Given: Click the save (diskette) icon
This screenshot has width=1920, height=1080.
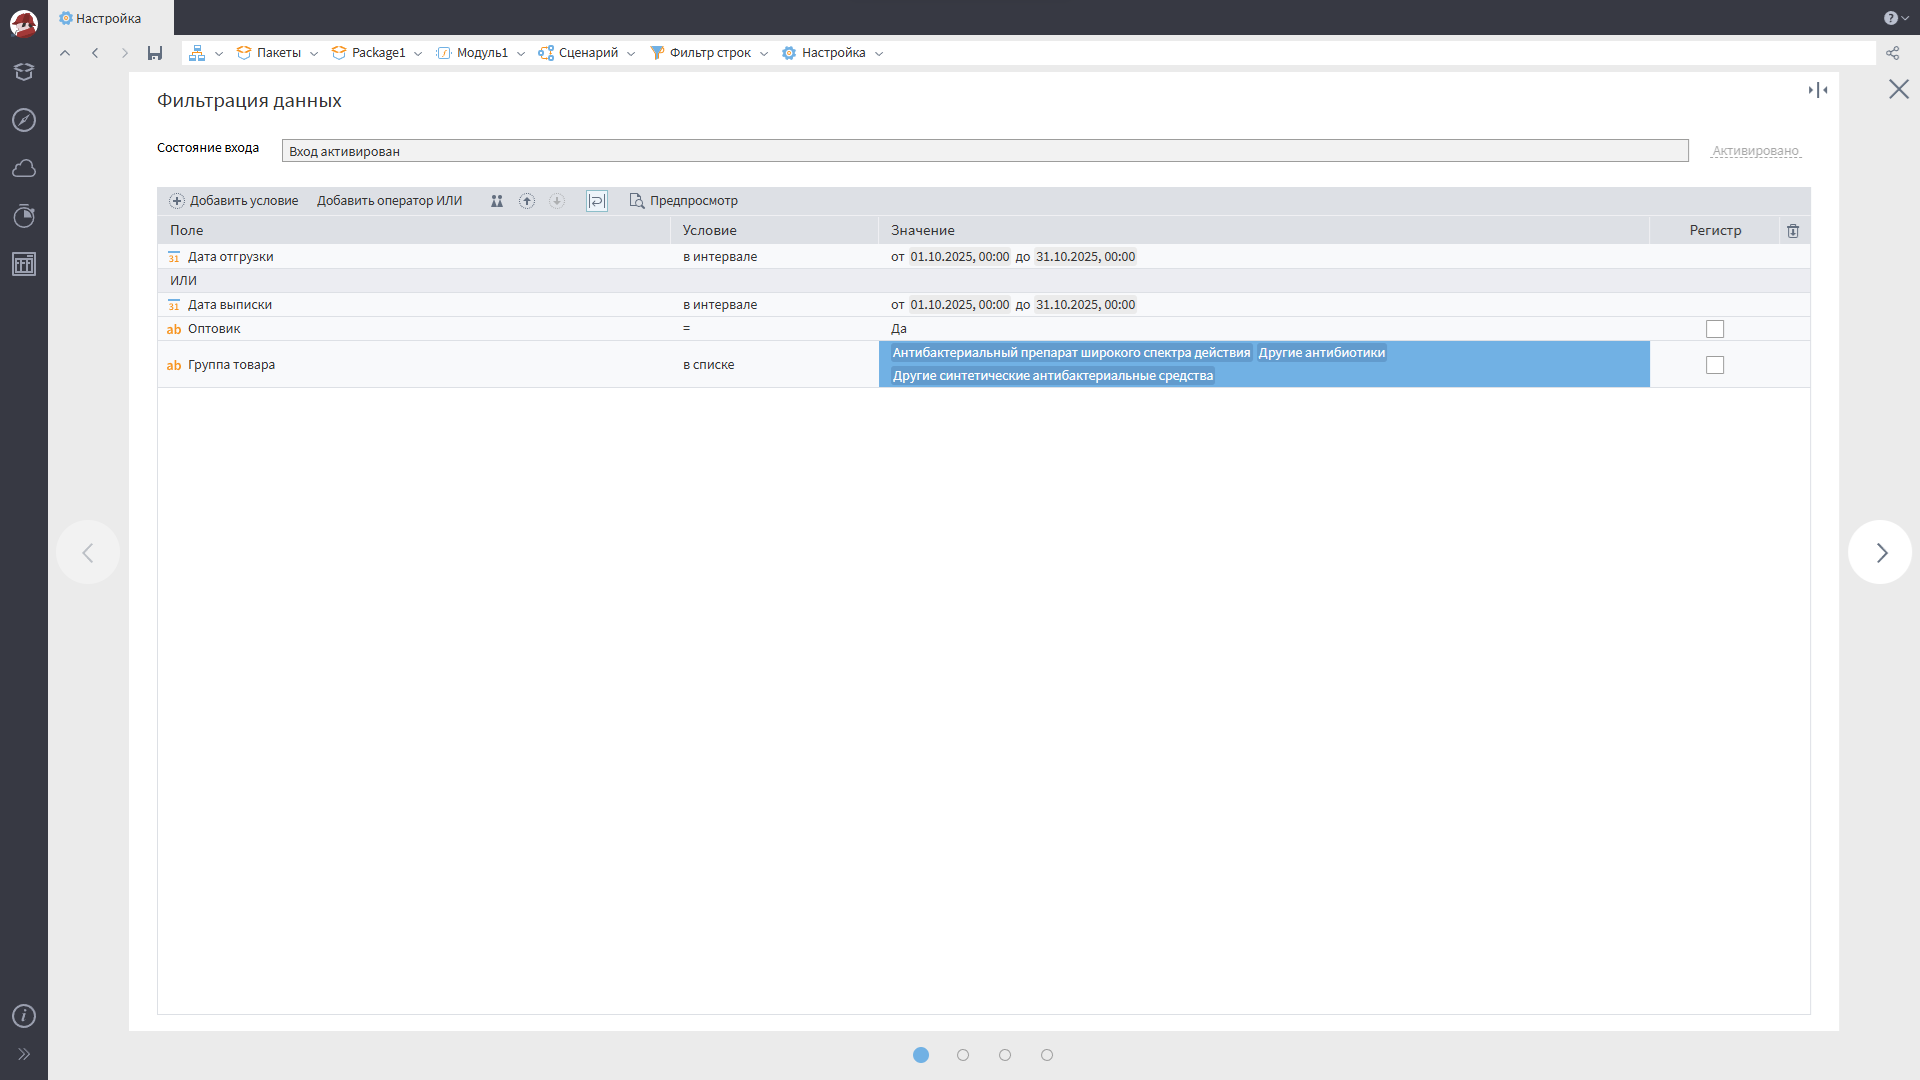Looking at the screenshot, I should point(155,53).
